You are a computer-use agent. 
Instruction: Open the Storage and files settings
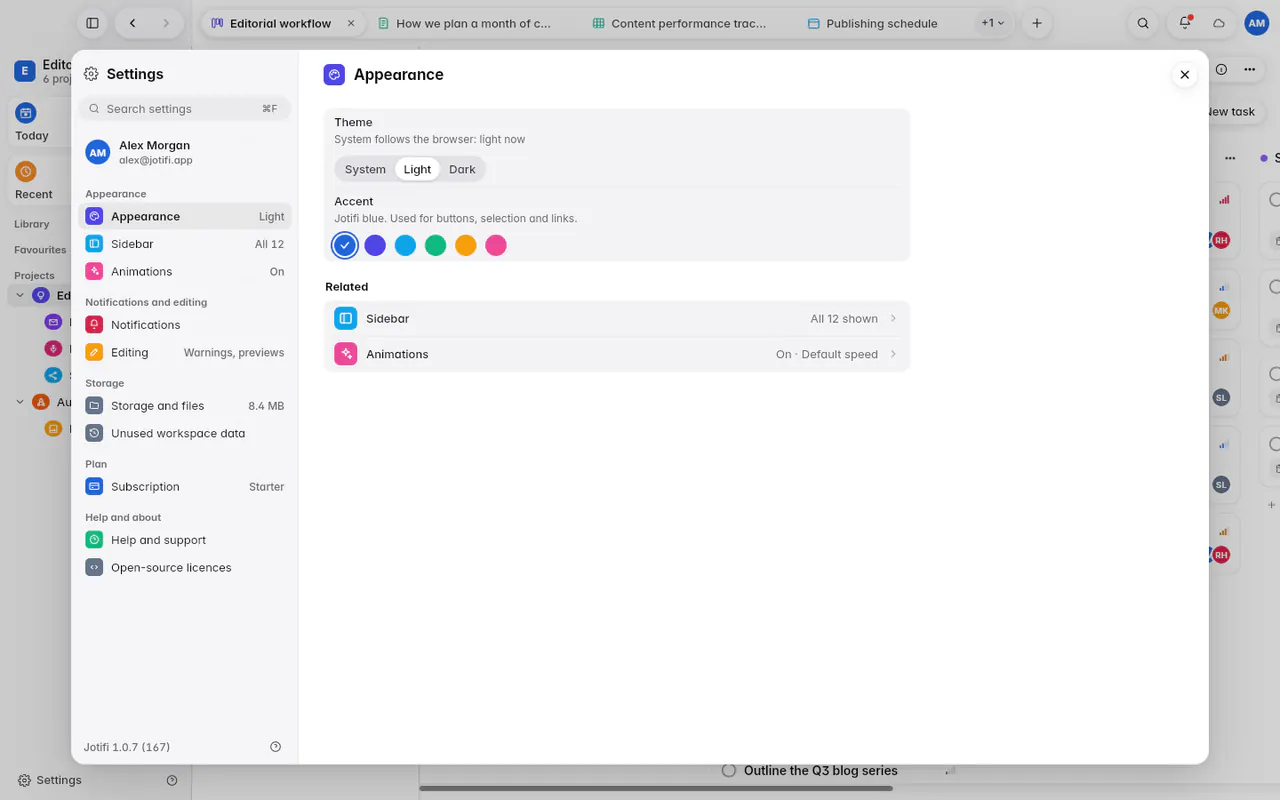click(x=185, y=406)
